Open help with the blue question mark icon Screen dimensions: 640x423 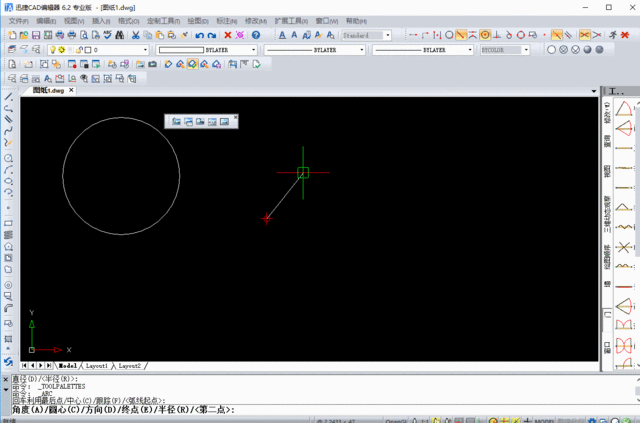(x=256, y=35)
